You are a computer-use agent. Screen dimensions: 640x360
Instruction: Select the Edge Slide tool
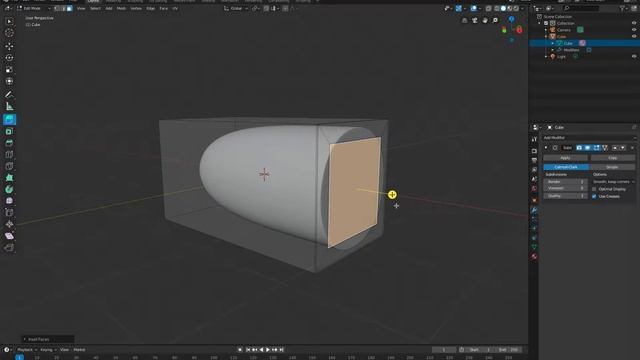[9, 213]
